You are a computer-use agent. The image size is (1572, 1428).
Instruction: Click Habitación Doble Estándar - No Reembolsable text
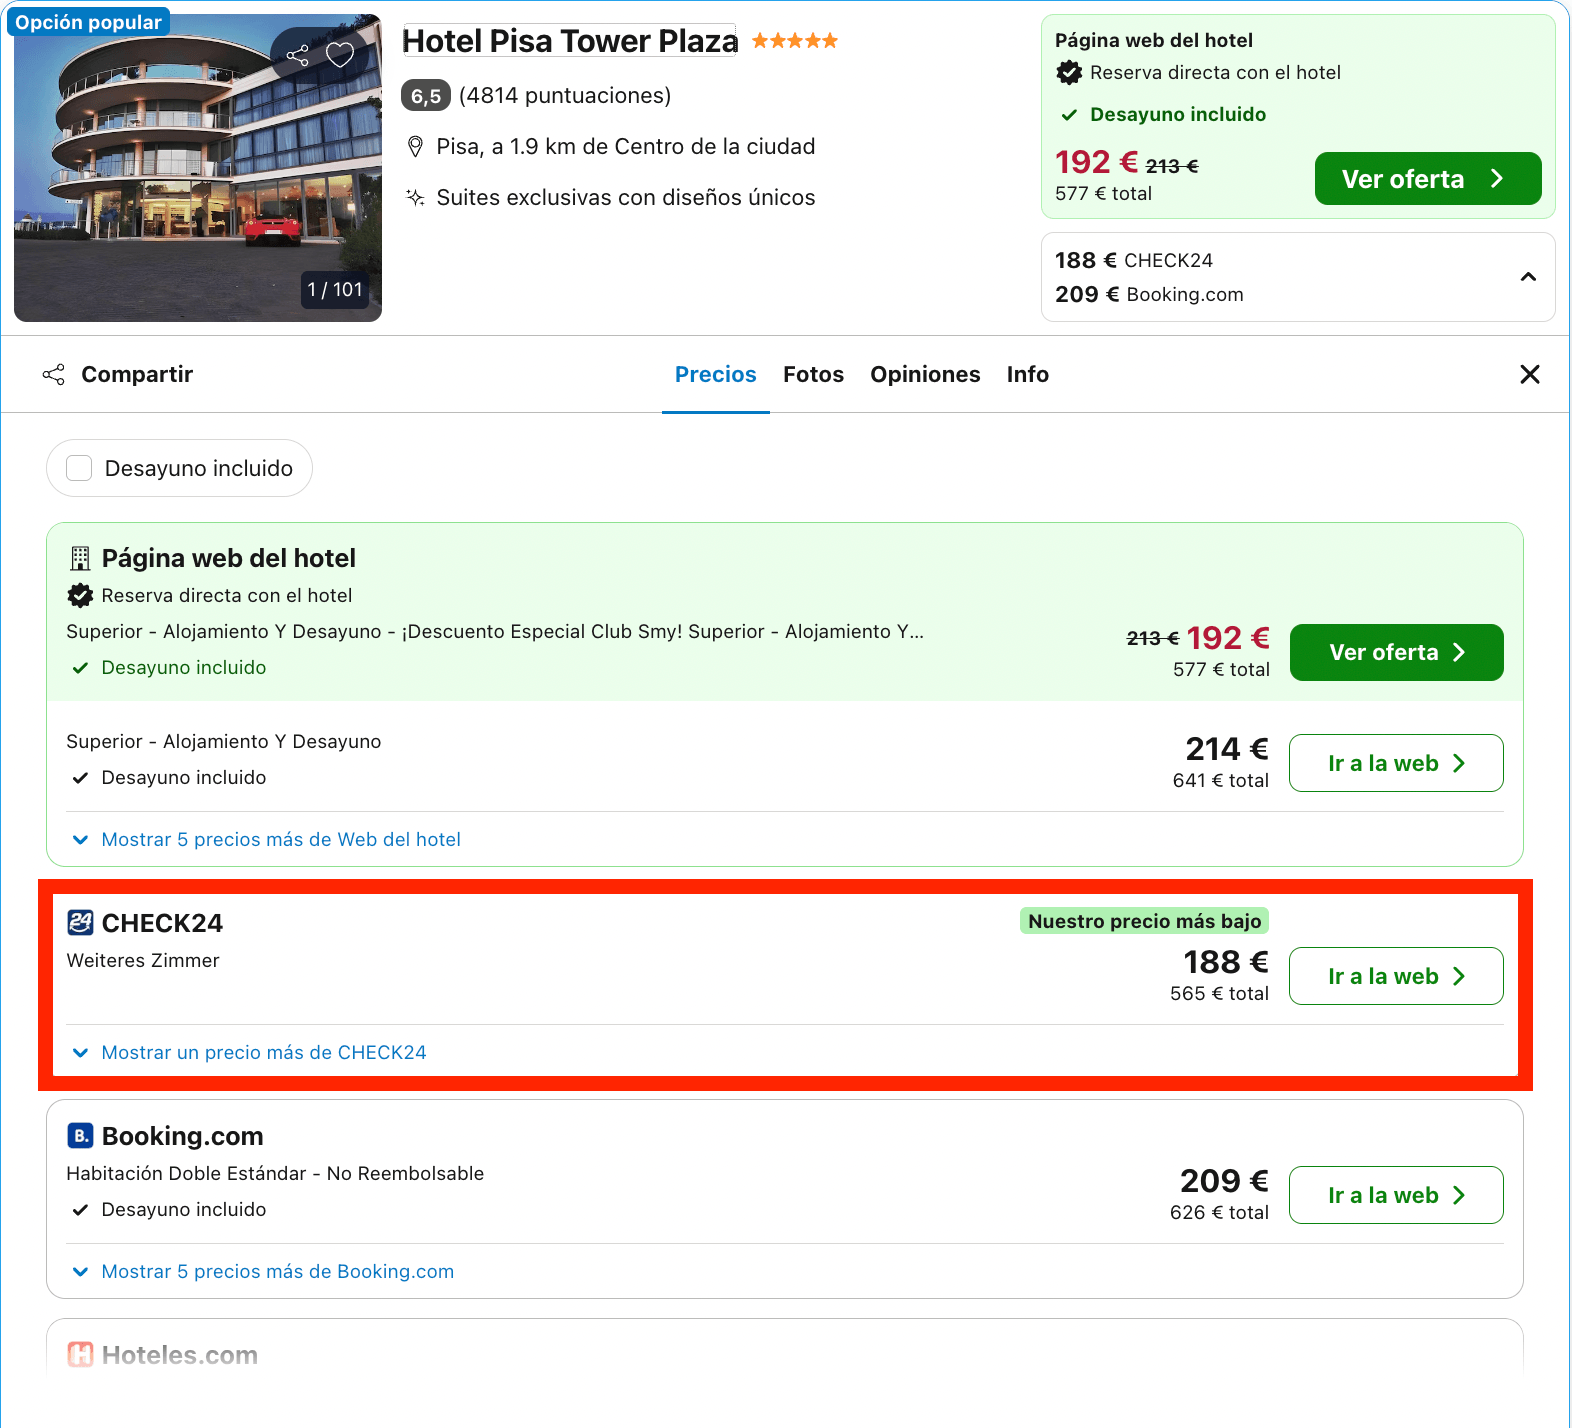click(x=275, y=1174)
